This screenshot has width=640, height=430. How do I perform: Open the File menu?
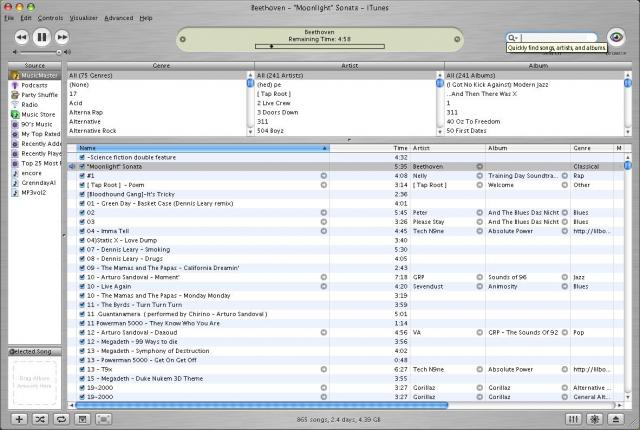coord(9,18)
